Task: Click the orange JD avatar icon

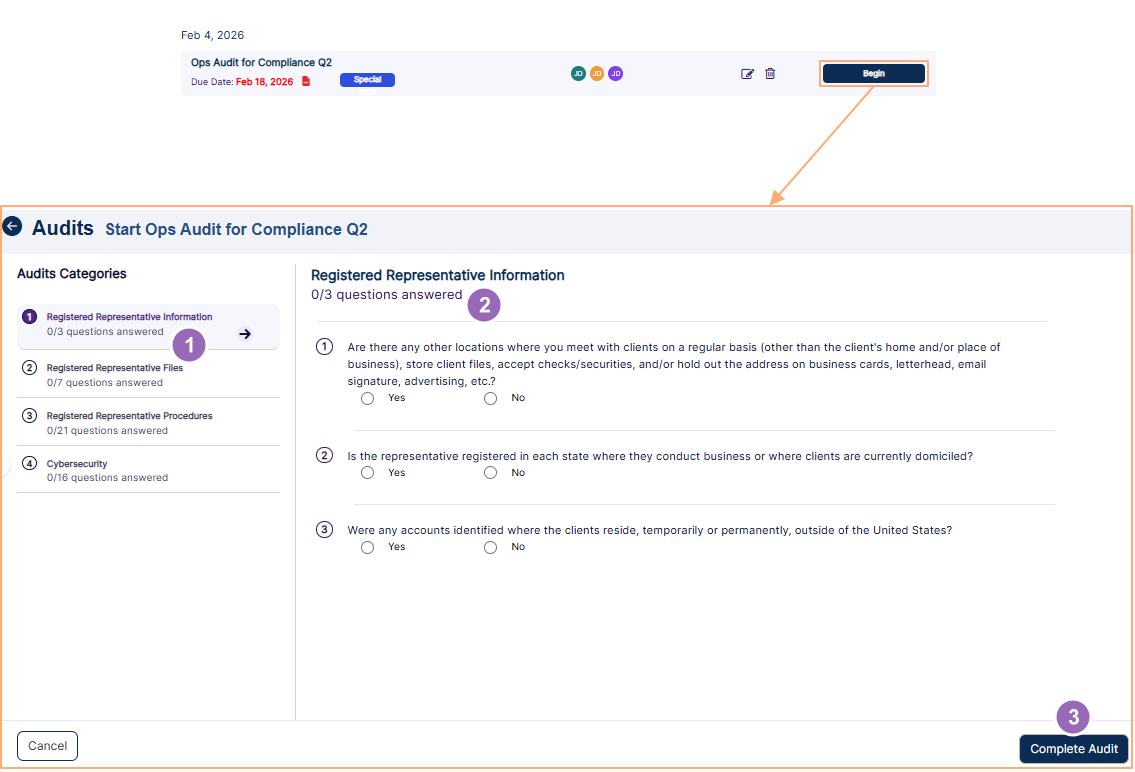Action: (597, 73)
